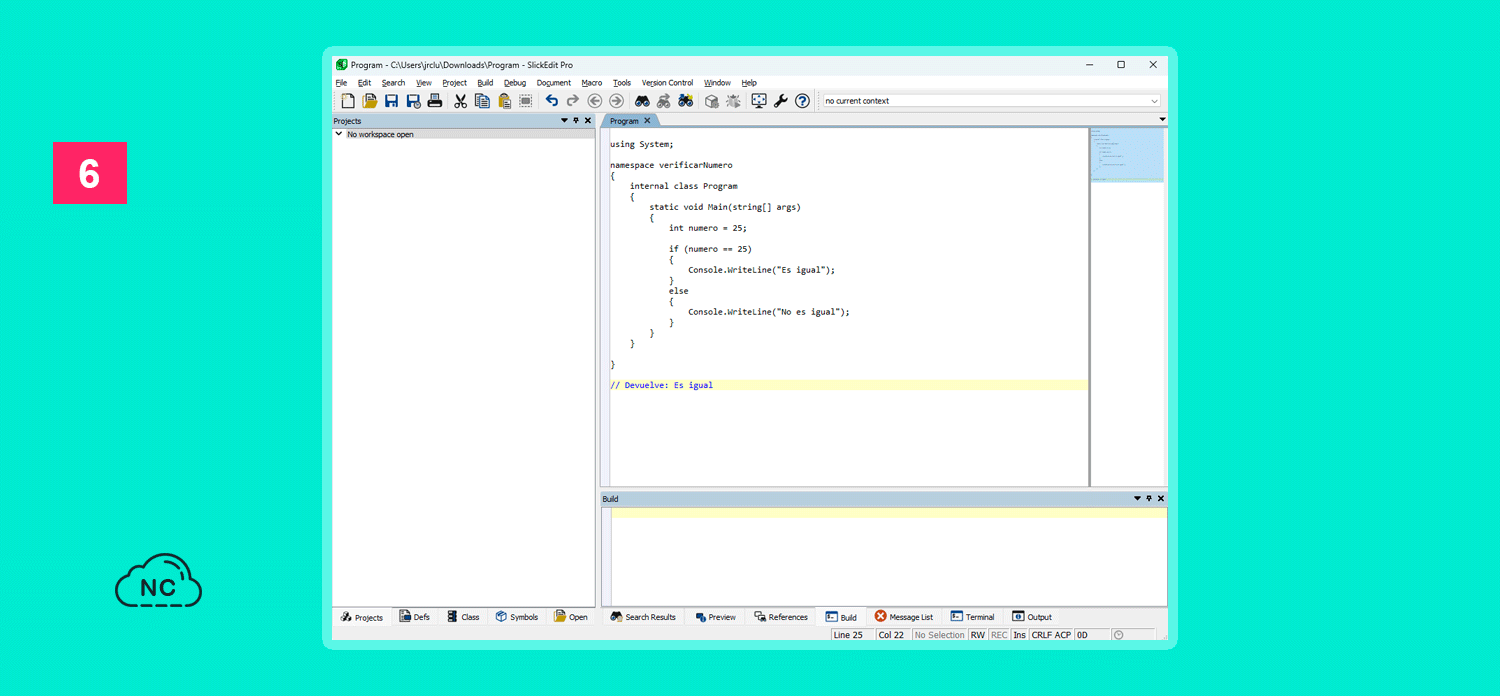Toggle REC macro recording in status bar
The image size is (1500, 696).
999,635
